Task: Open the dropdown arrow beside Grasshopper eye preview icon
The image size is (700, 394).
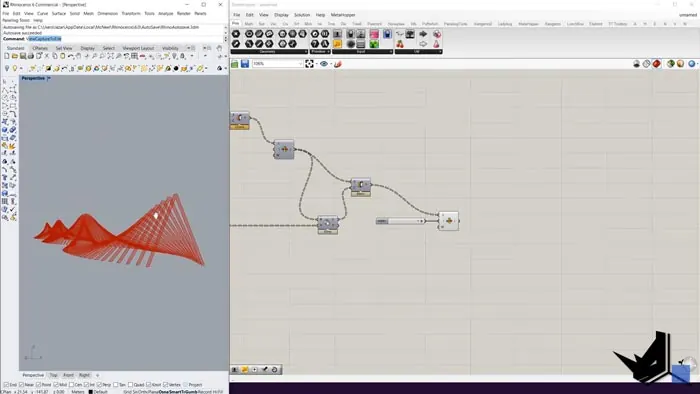Action: coord(331,64)
